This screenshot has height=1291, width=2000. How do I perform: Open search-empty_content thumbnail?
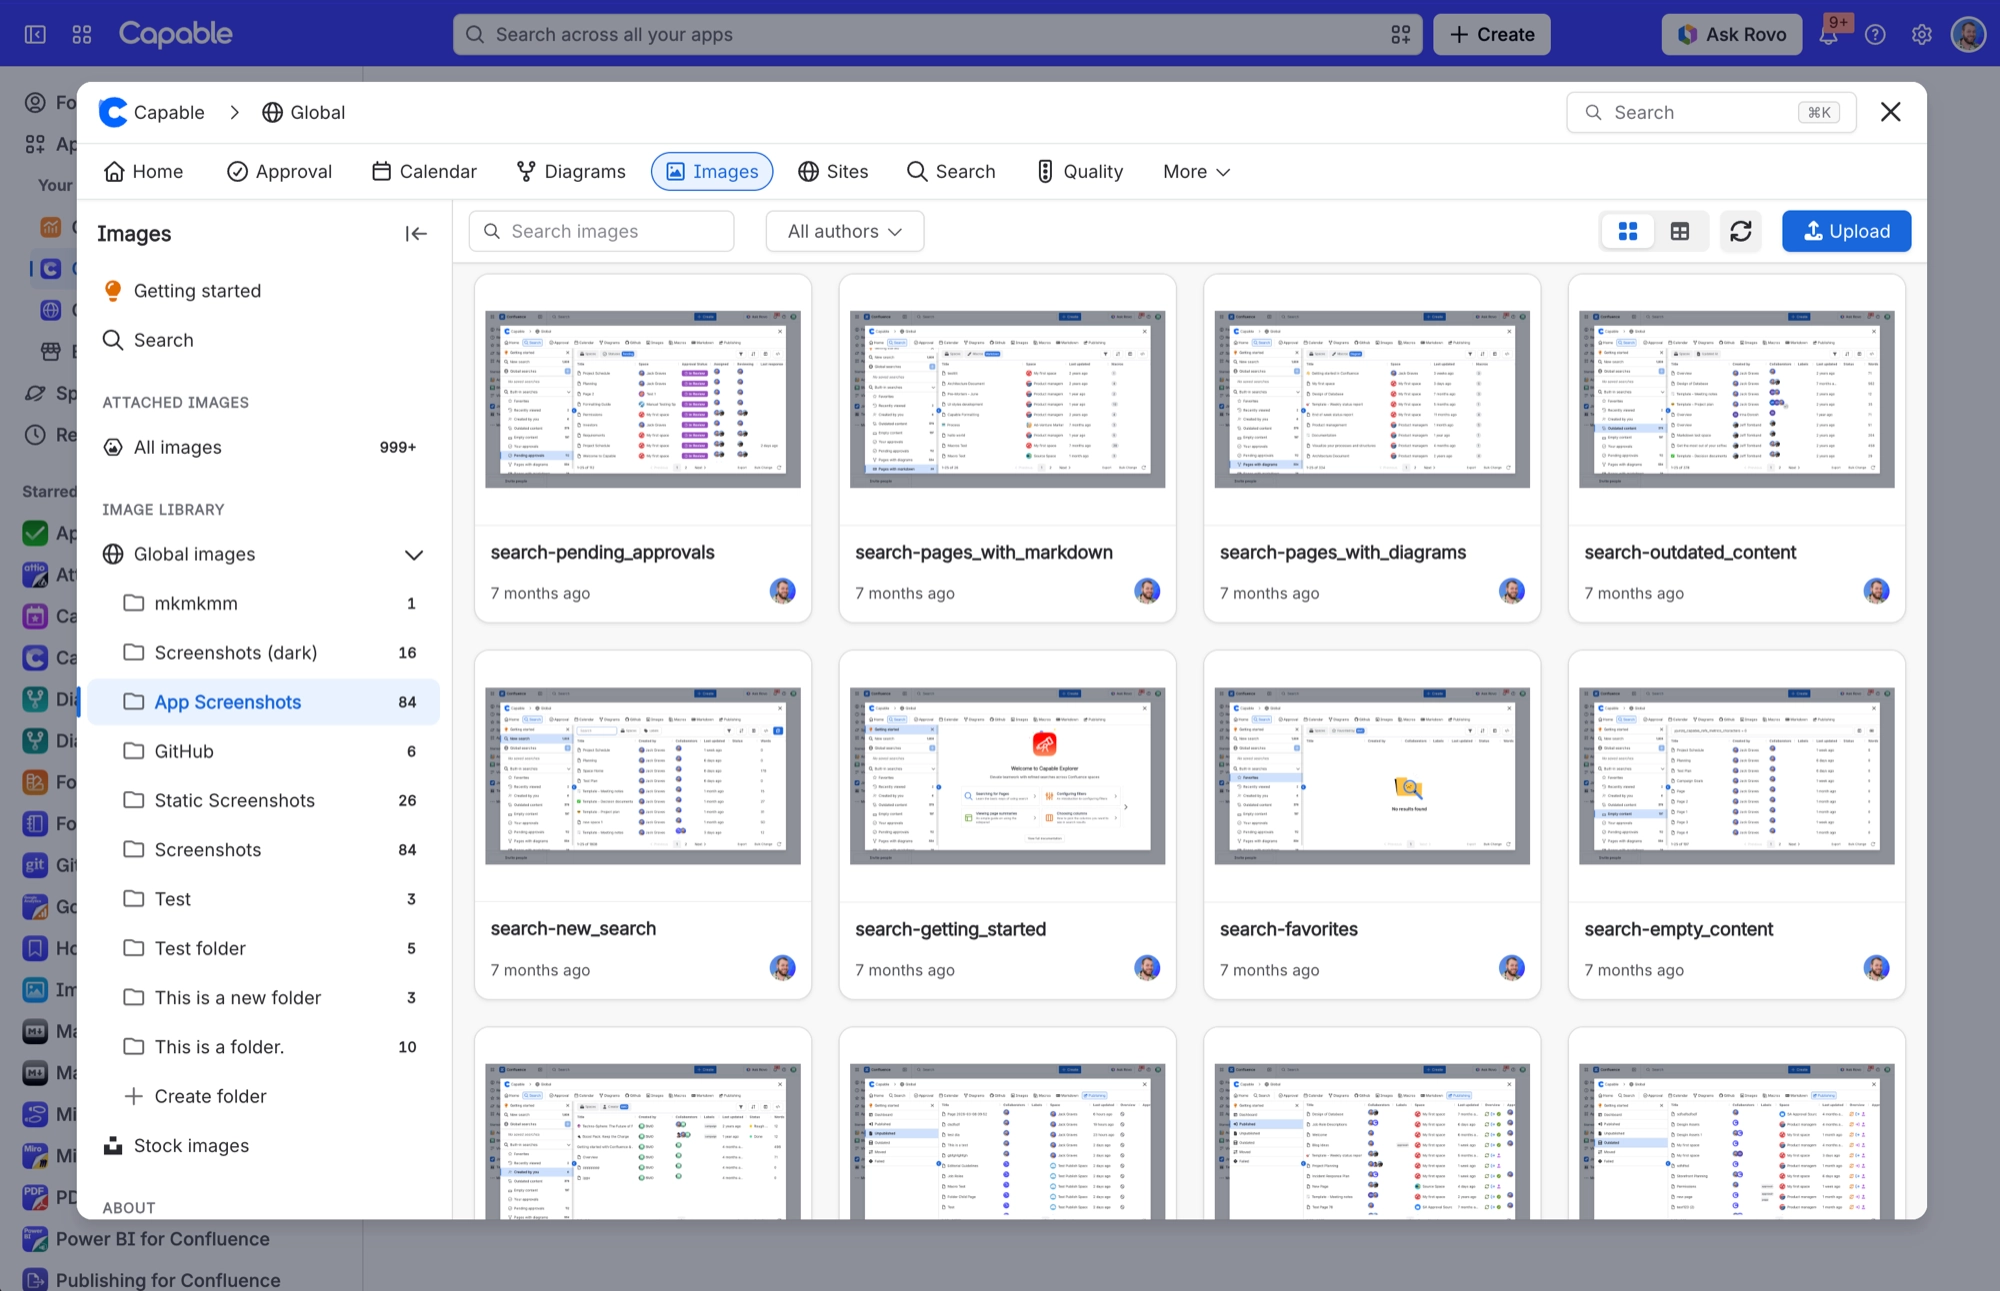(1737, 776)
